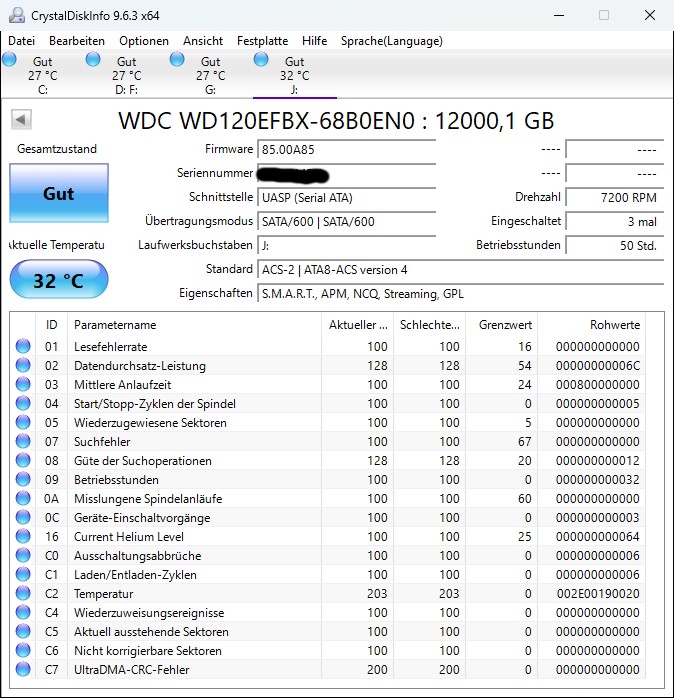Click the Schnittstelle field UASP (Serial ATA)
The height and width of the screenshot is (698, 674).
tap(346, 198)
